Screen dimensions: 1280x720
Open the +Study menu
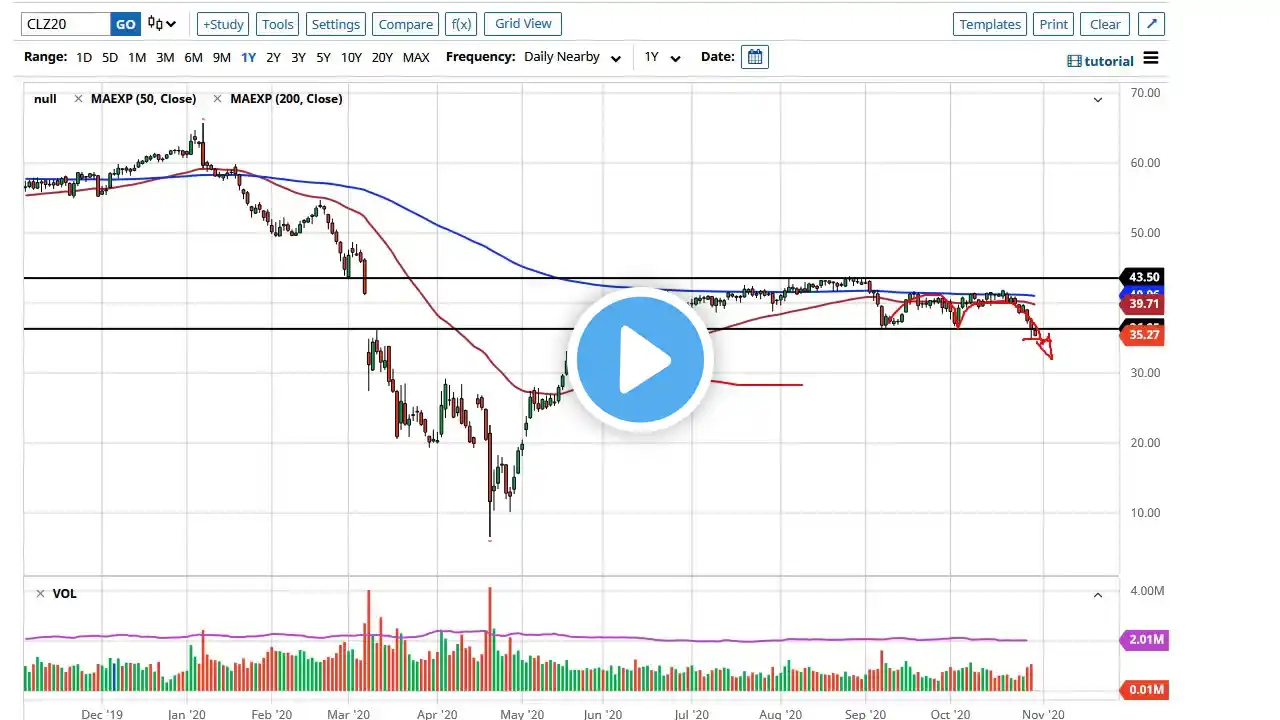point(222,24)
